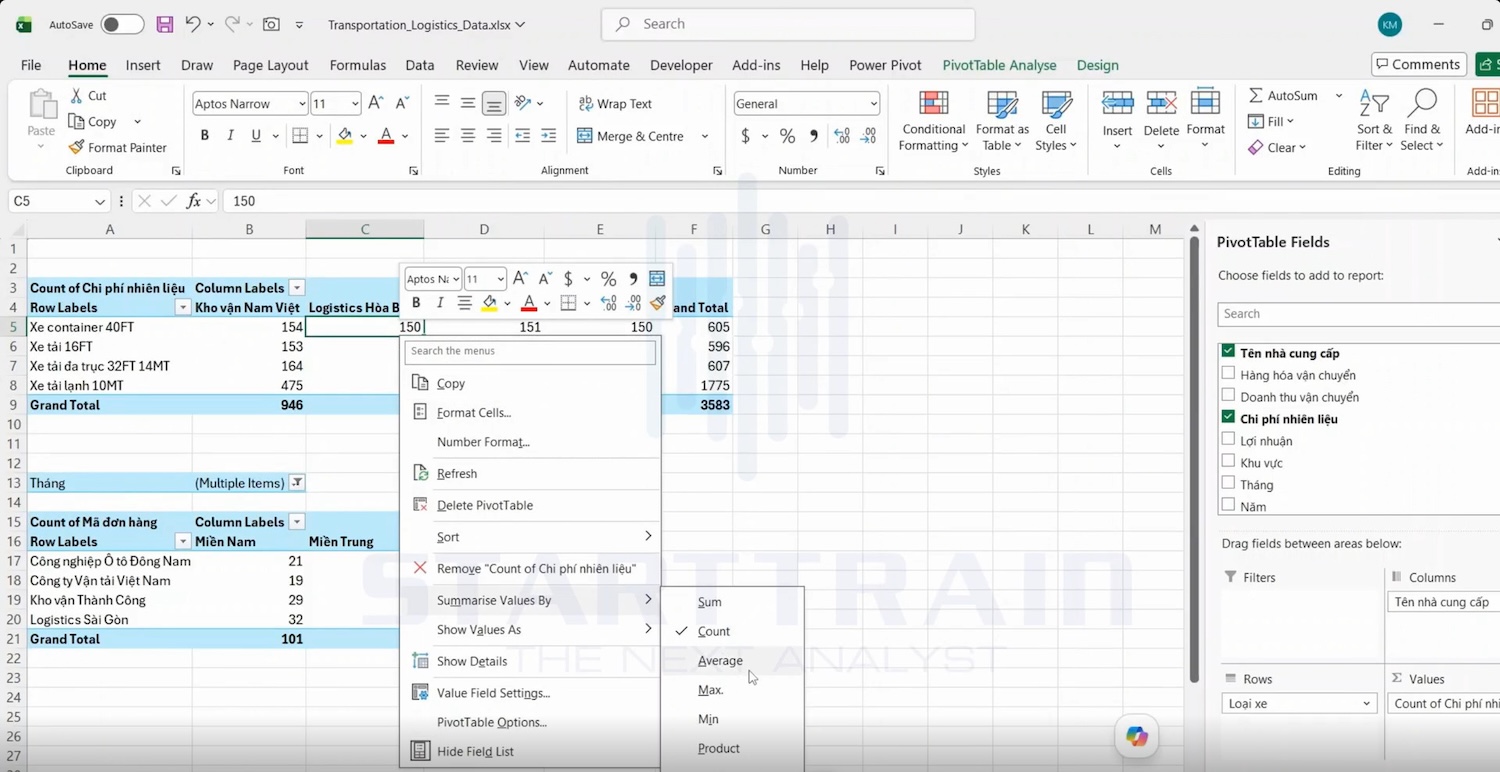
Task: Click the Undo arrow icon
Action: coord(193,24)
